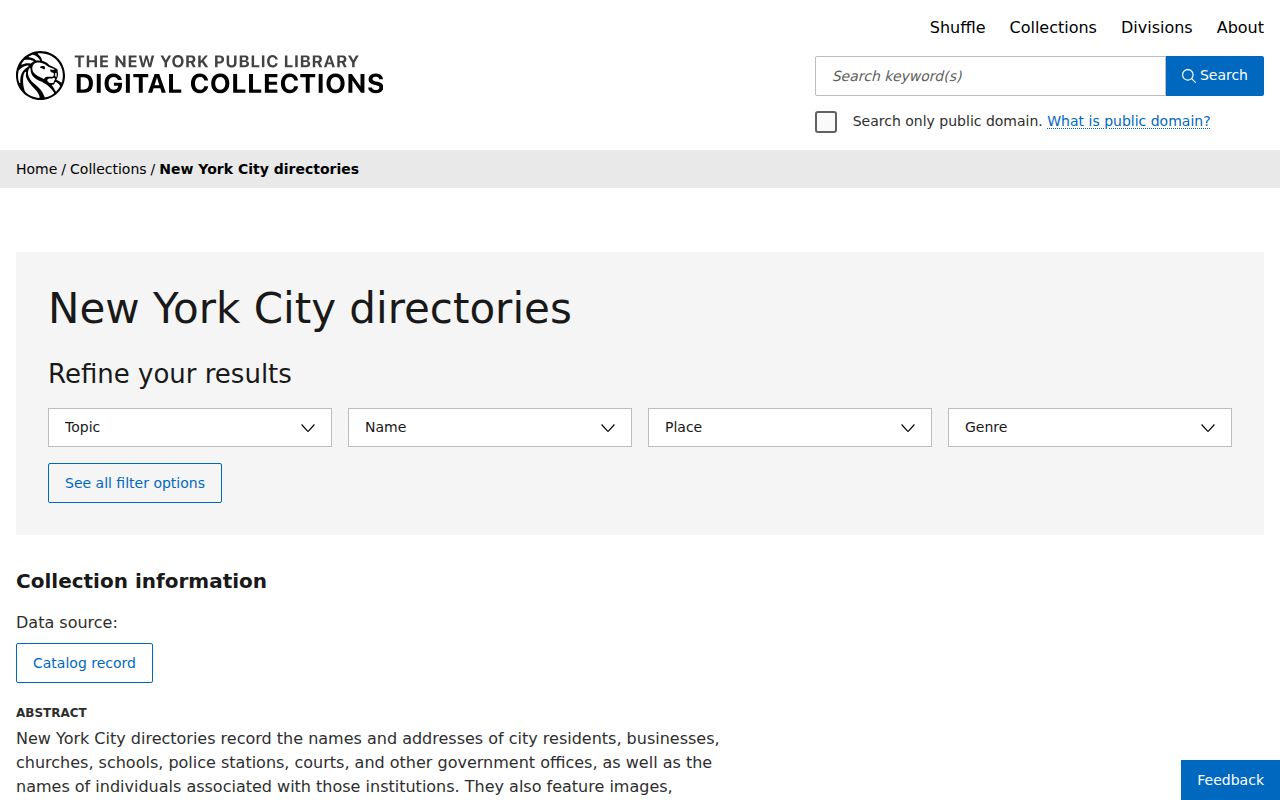Go to Collections in top navigation
The width and height of the screenshot is (1280, 800).
1053,28
